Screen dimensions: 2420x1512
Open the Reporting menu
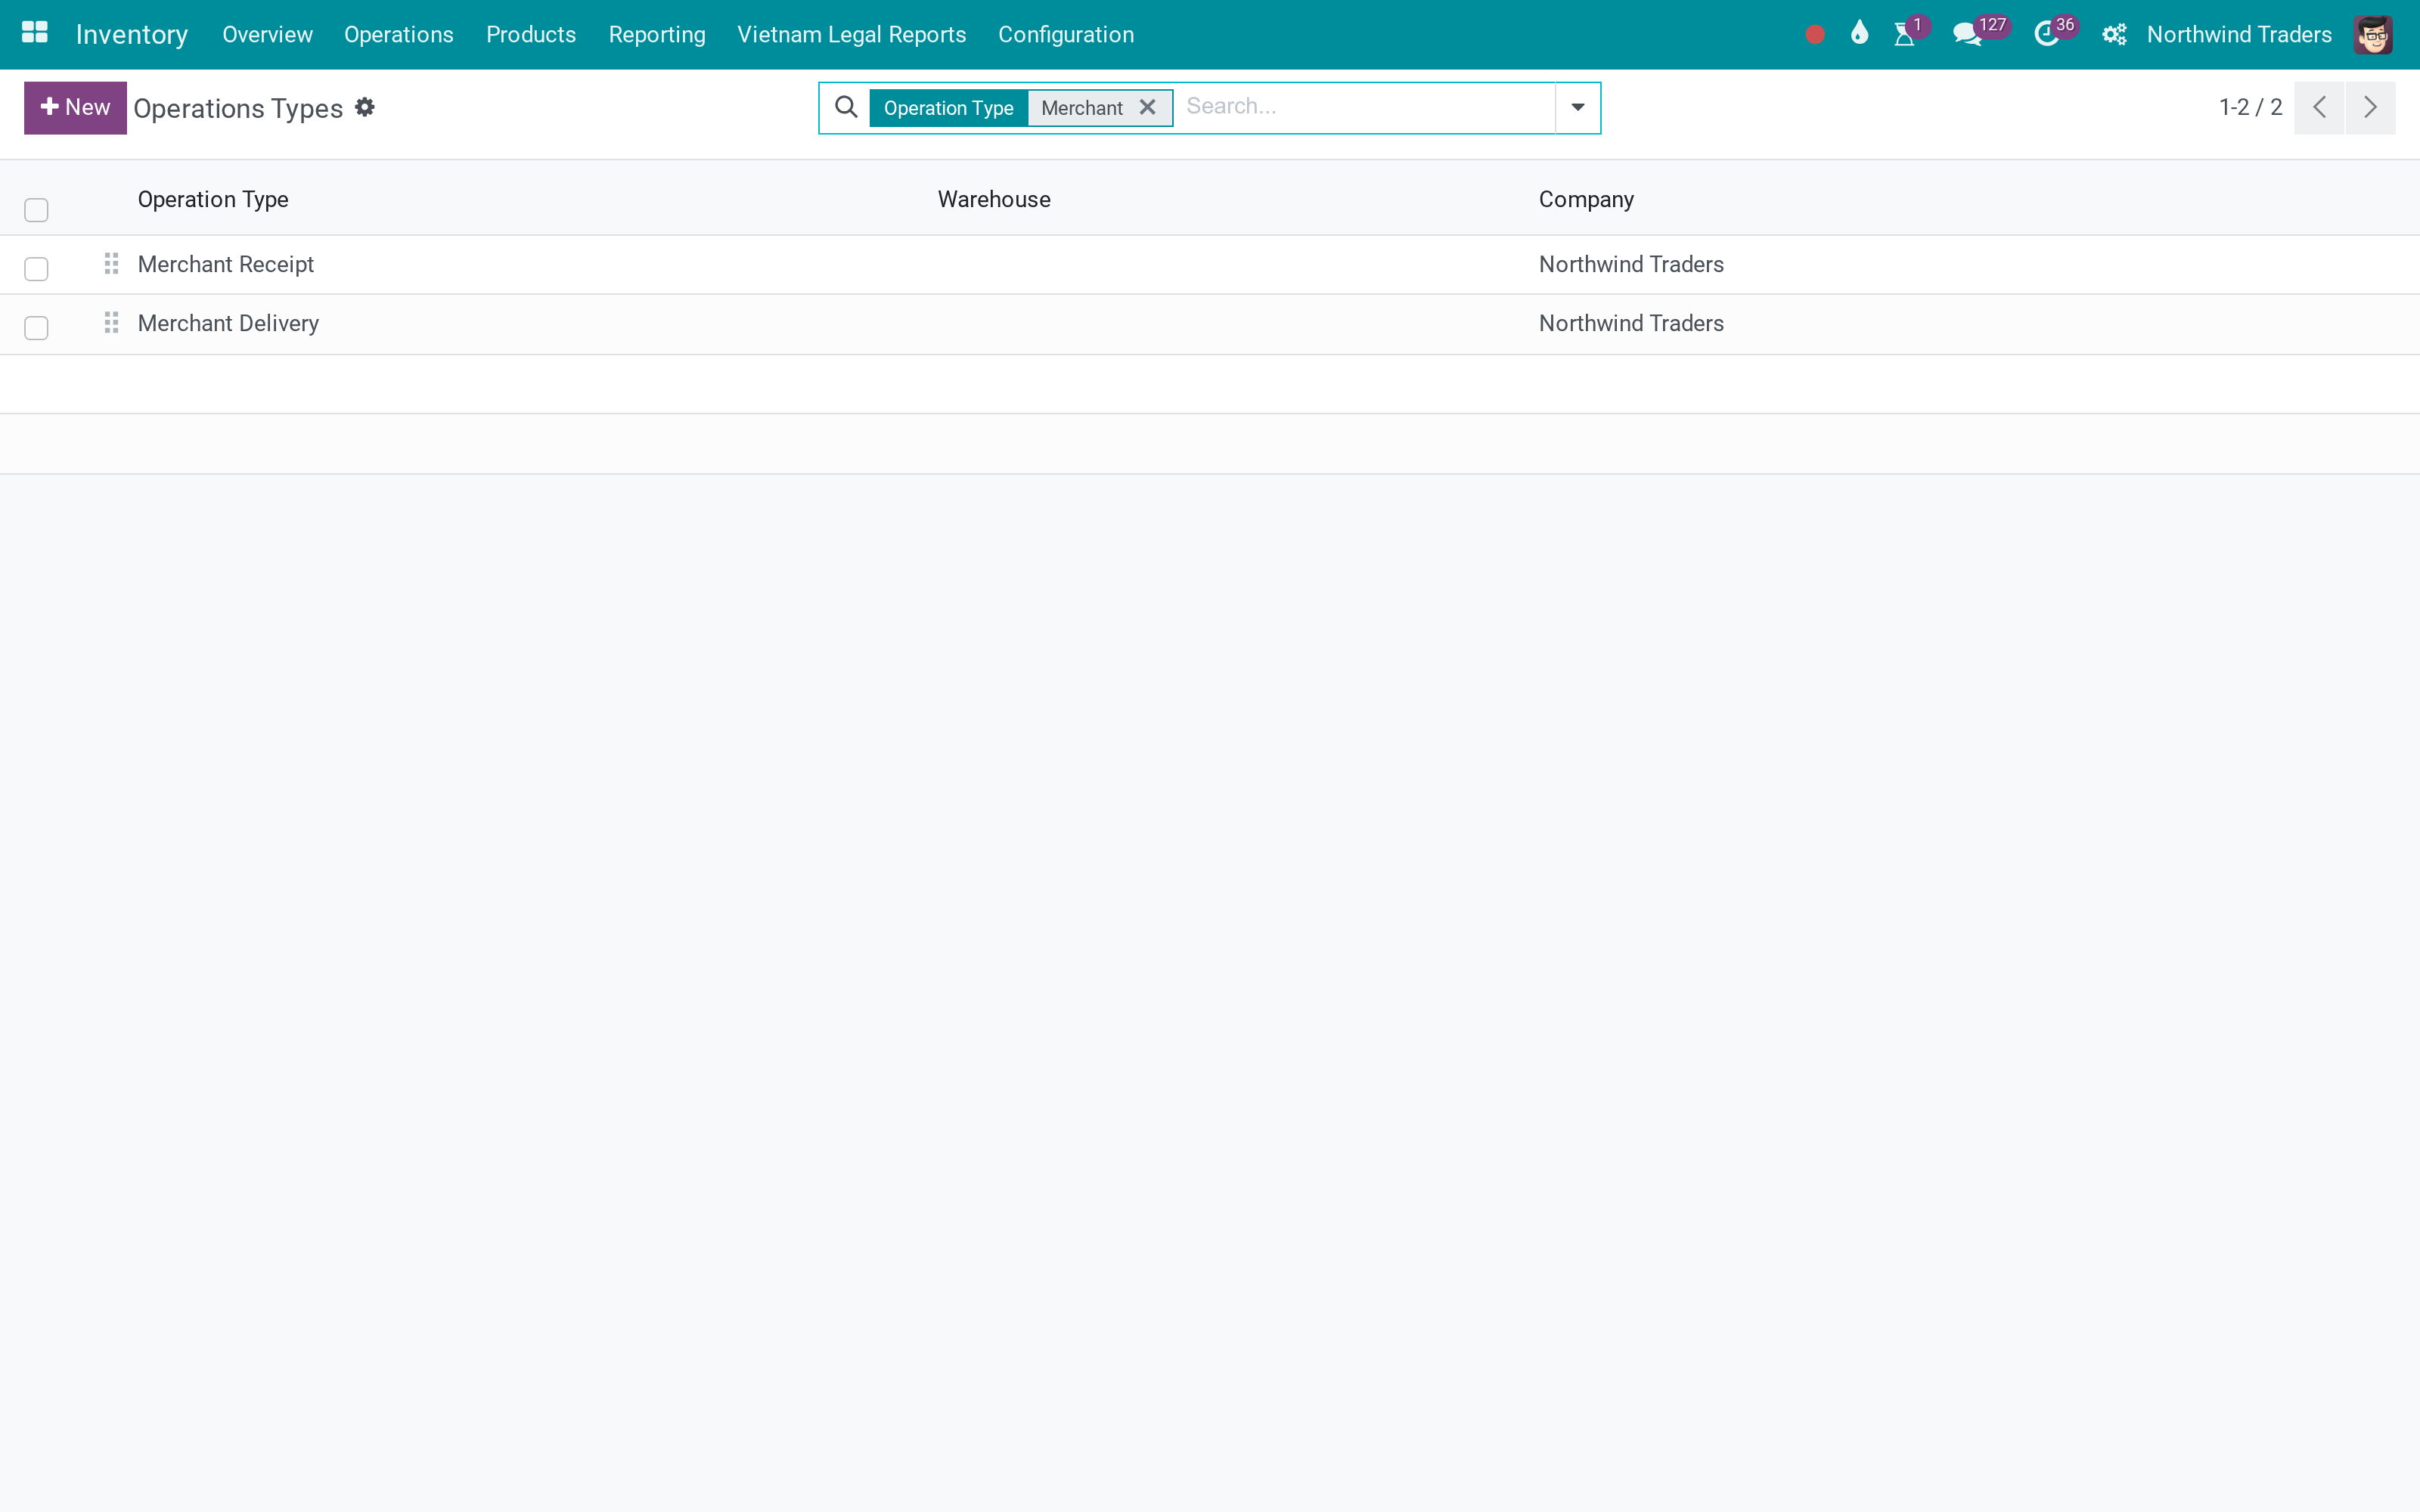[657, 35]
